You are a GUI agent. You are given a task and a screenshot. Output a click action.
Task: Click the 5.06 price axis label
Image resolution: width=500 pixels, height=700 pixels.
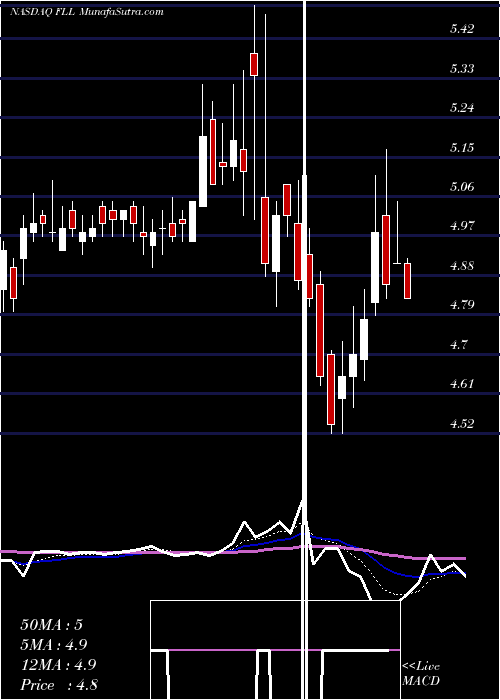(x=462, y=187)
